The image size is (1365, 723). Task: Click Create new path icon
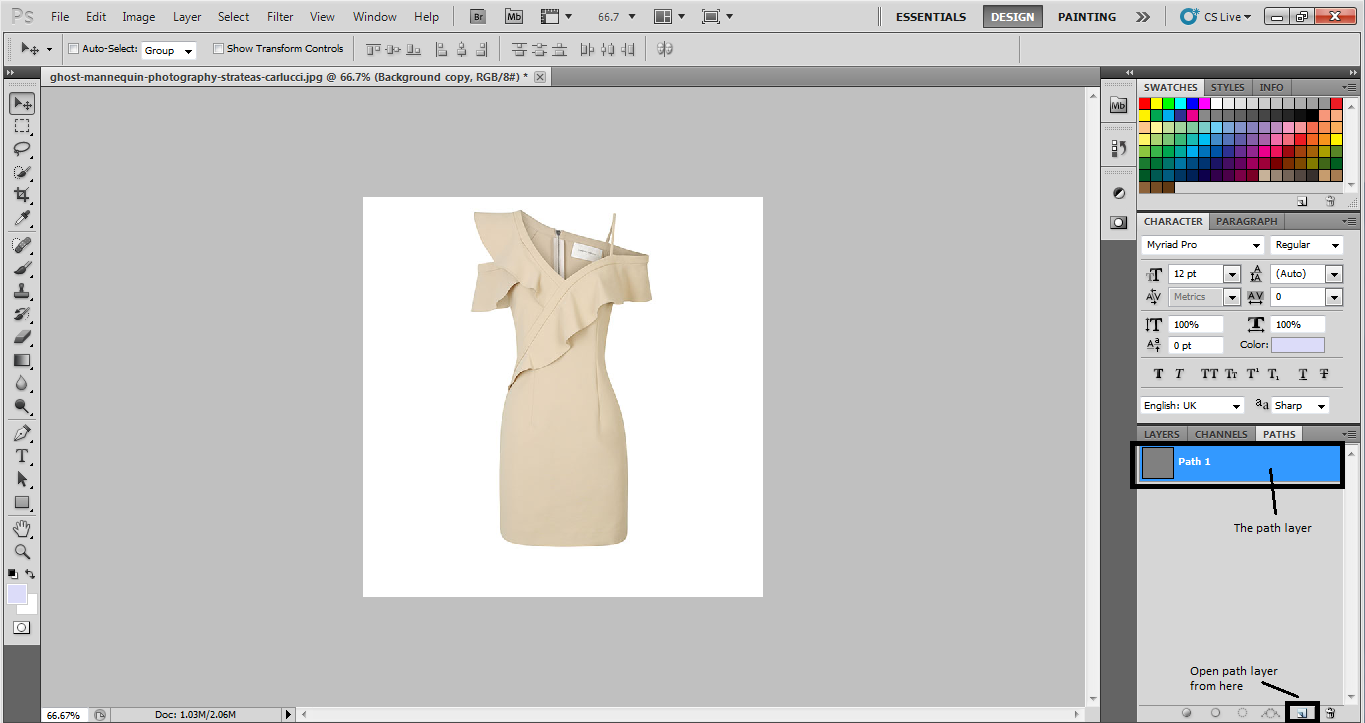pos(1302,713)
